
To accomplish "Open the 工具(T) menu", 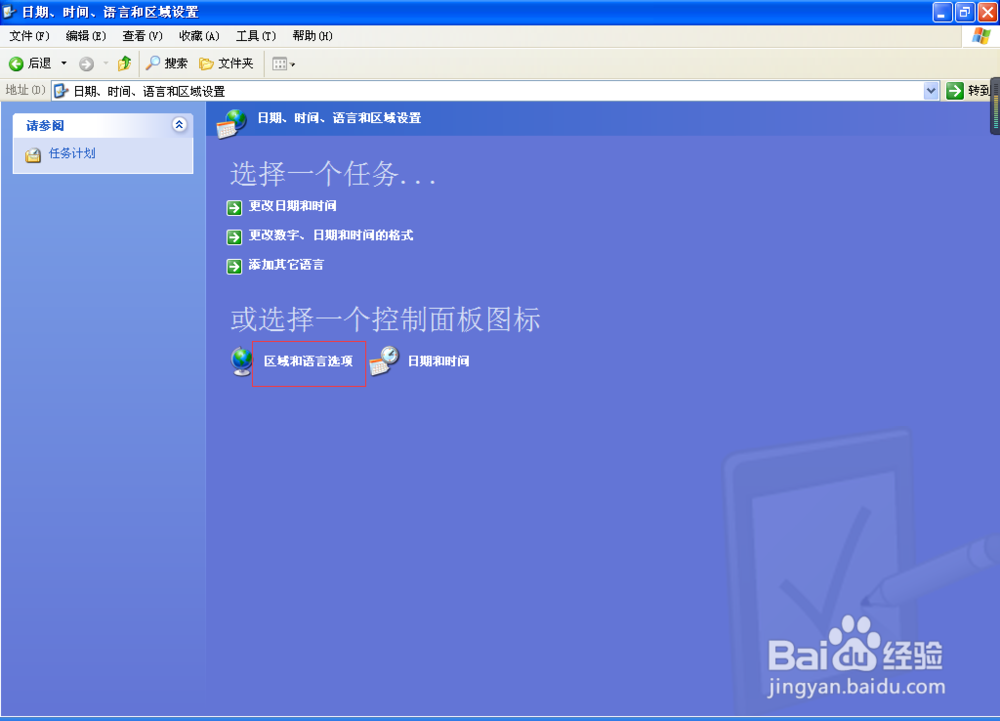I will 256,36.
